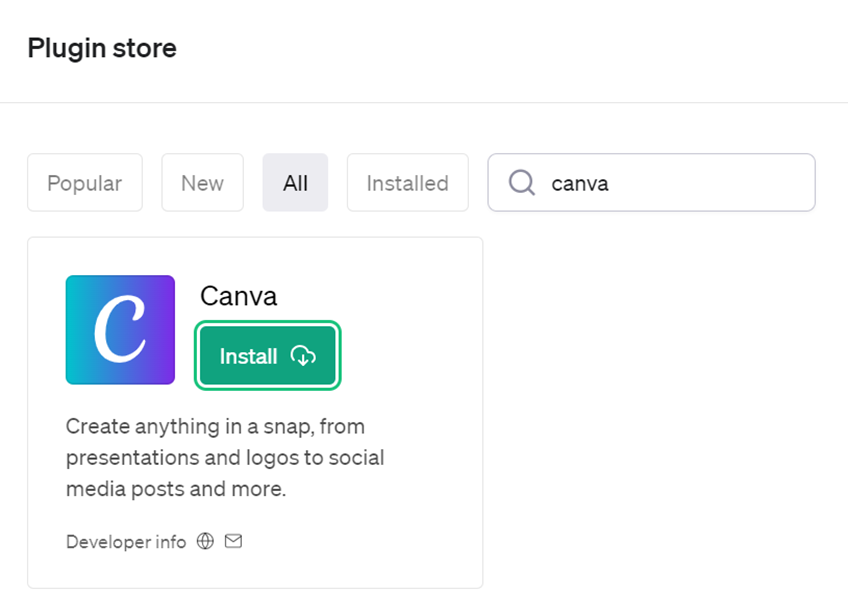Click the download cloud icon inside Install

(x=302, y=356)
